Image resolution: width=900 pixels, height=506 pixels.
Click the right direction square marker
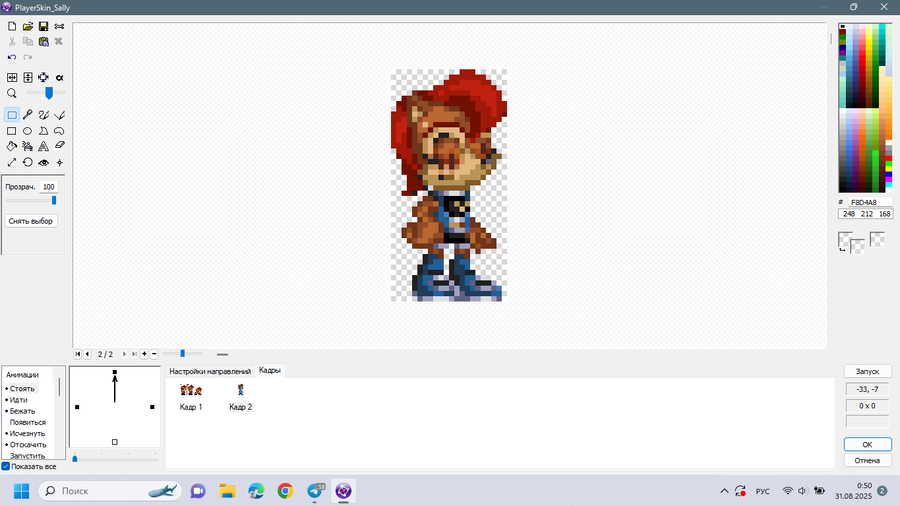pos(152,407)
